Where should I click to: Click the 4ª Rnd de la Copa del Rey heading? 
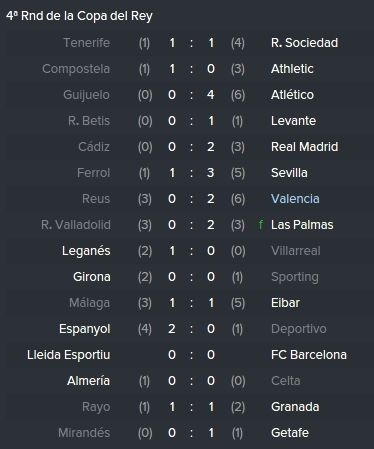79,16
